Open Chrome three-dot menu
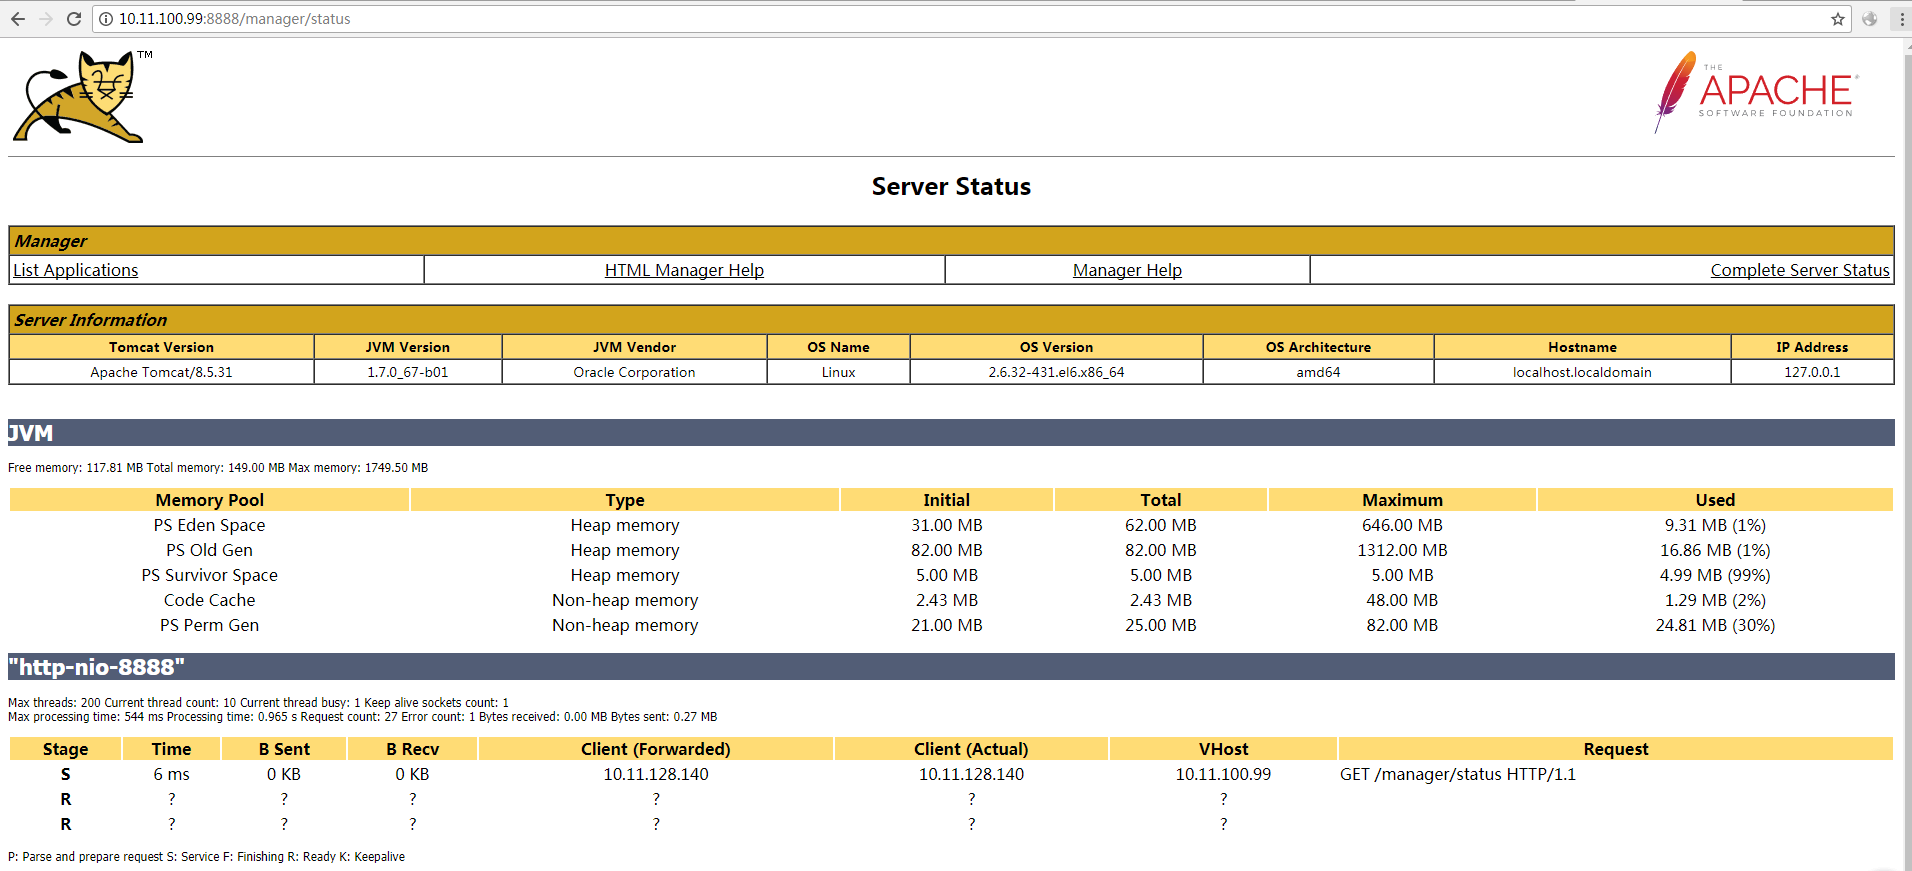Image resolution: width=1912 pixels, height=871 pixels. [x=1901, y=19]
